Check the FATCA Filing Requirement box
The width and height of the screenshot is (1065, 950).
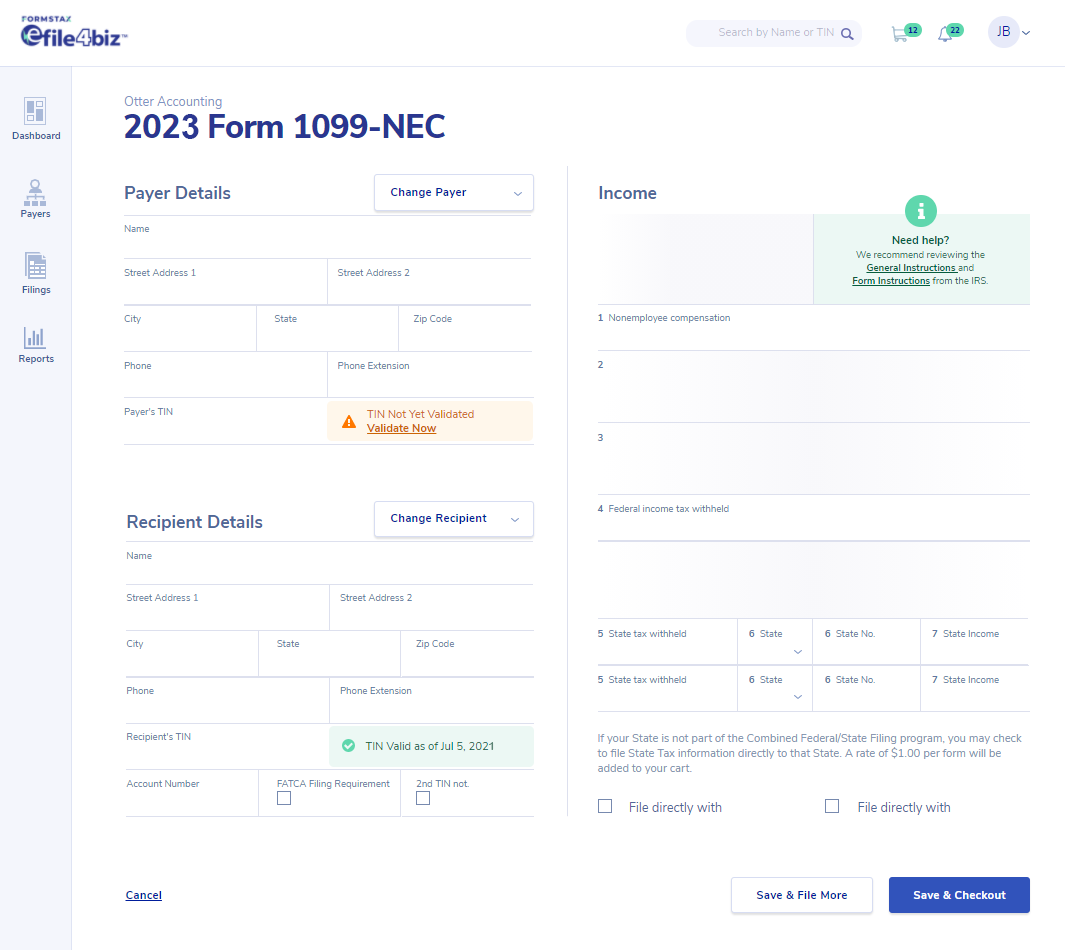(x=284, y=798)
